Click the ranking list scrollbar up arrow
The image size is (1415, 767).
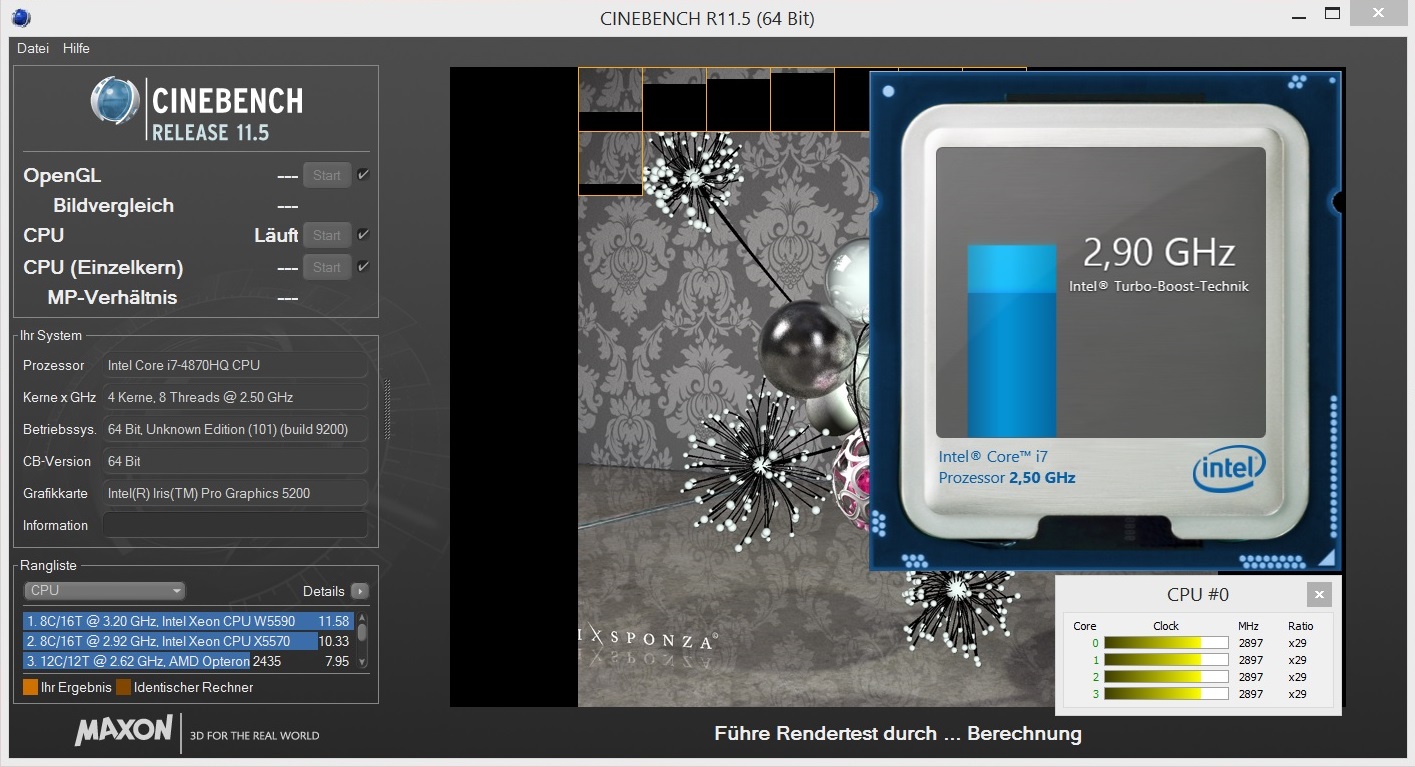362,618
